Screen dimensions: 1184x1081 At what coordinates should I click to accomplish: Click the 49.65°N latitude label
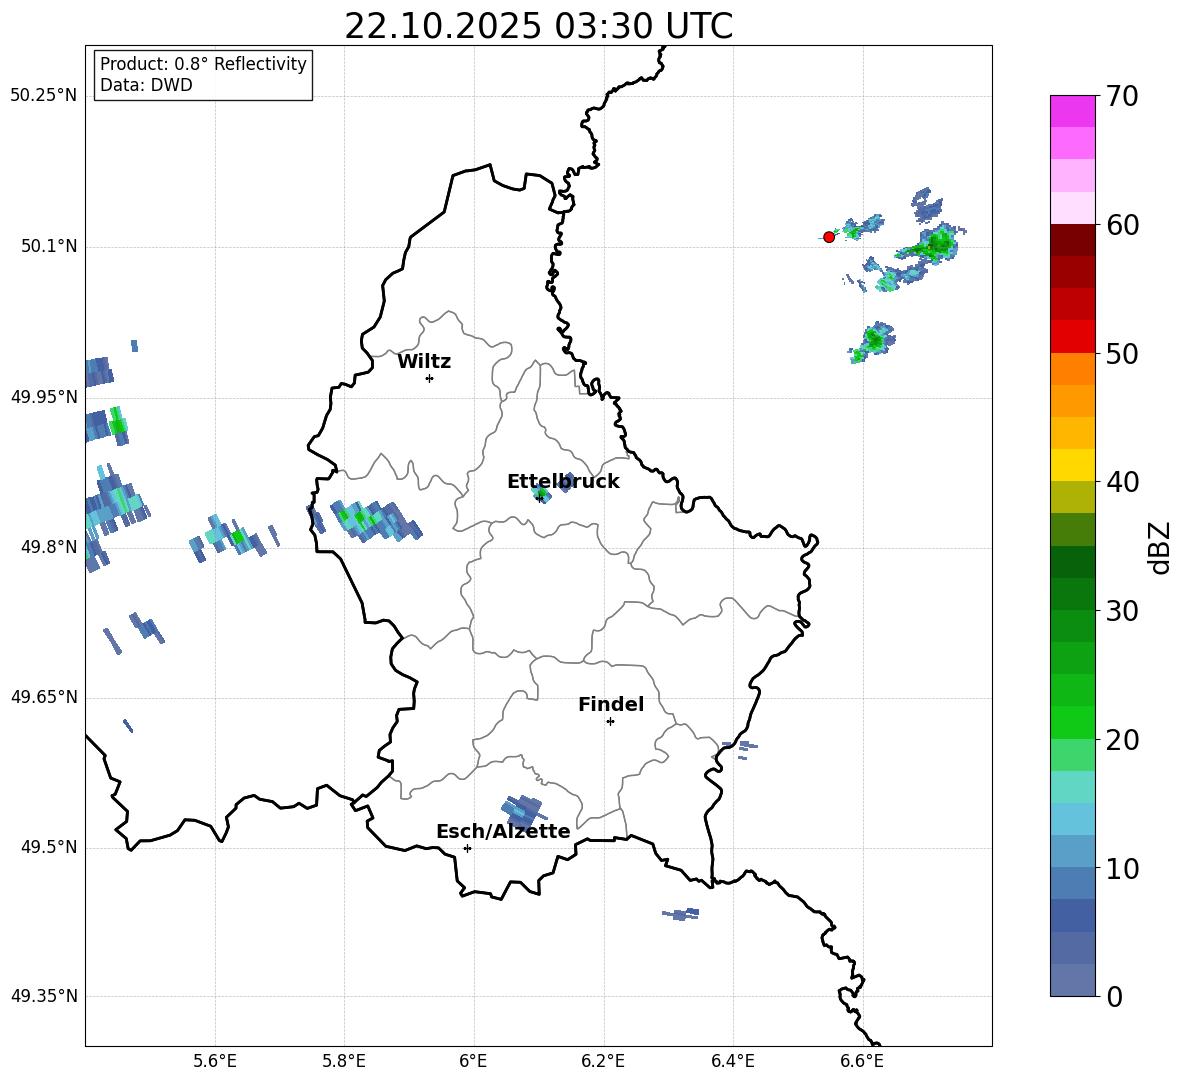[44, 697]
